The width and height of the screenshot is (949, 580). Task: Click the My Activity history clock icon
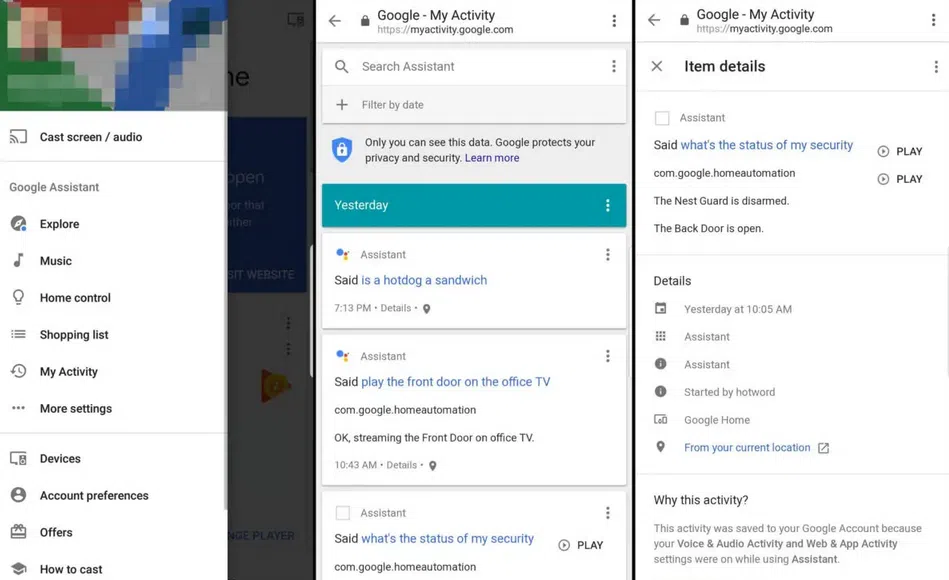click(x=19, y=371)
